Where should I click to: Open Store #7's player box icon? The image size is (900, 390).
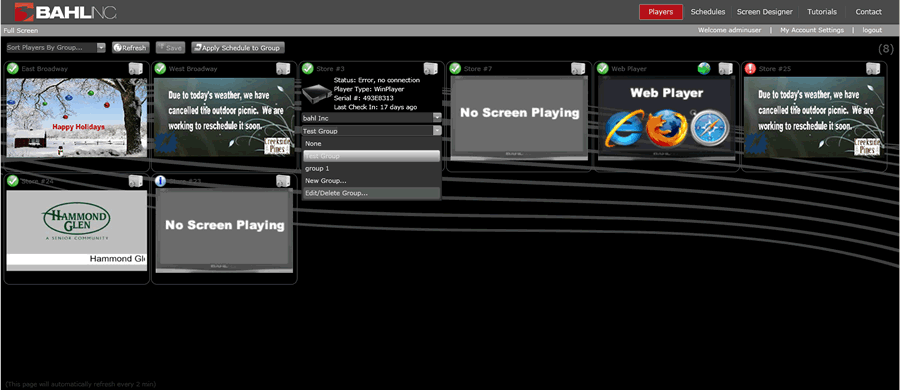[x=578, y=69]
